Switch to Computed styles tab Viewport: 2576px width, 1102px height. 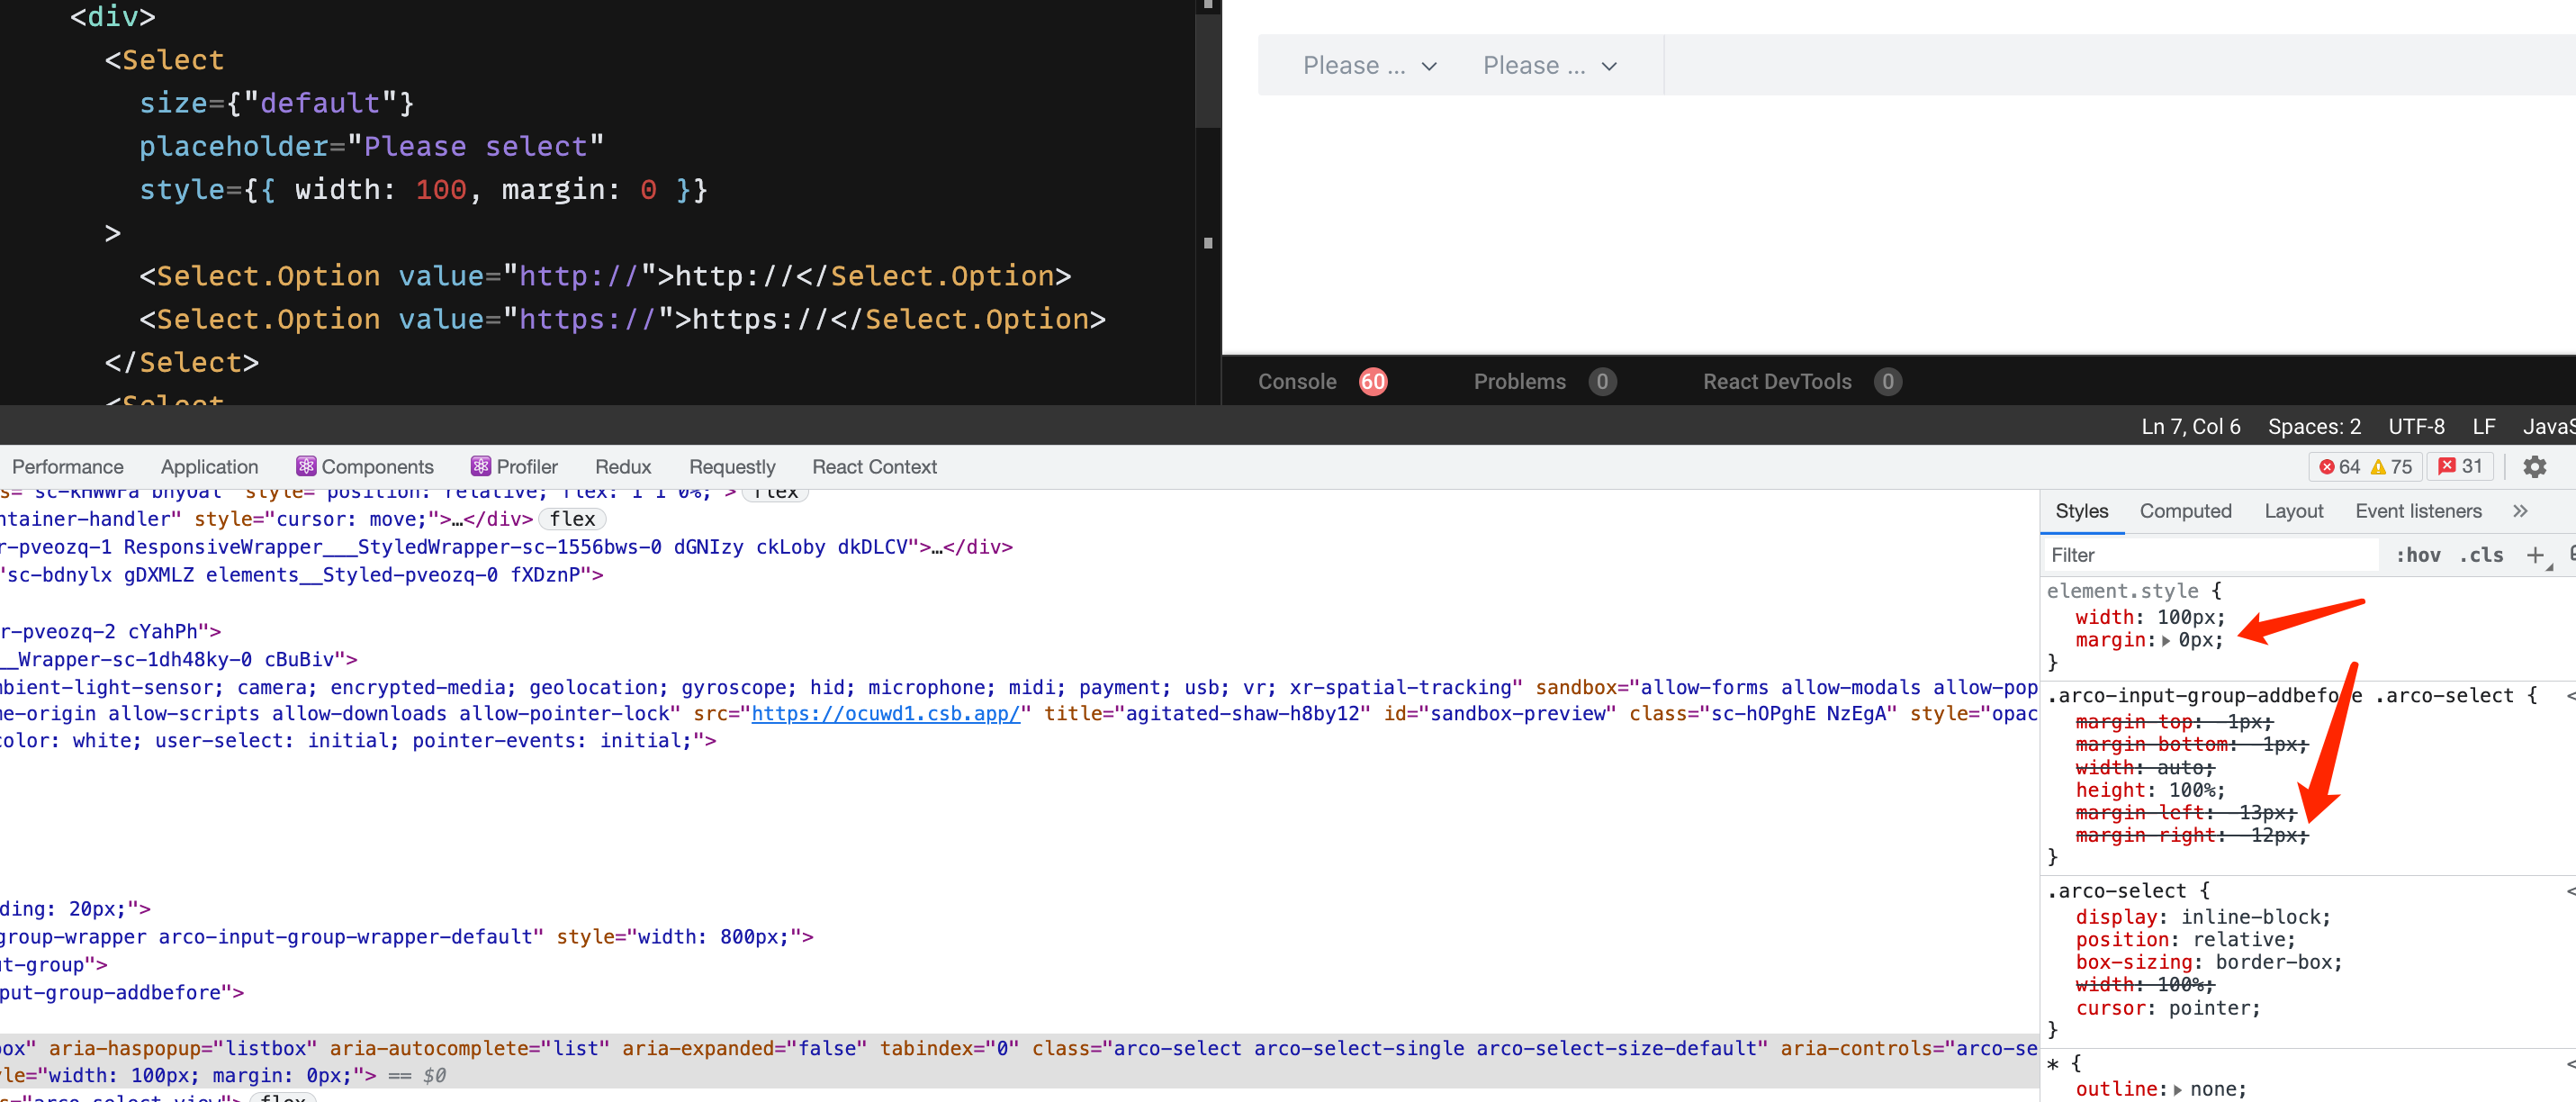pyautogui.click(x=2185, y=511)
